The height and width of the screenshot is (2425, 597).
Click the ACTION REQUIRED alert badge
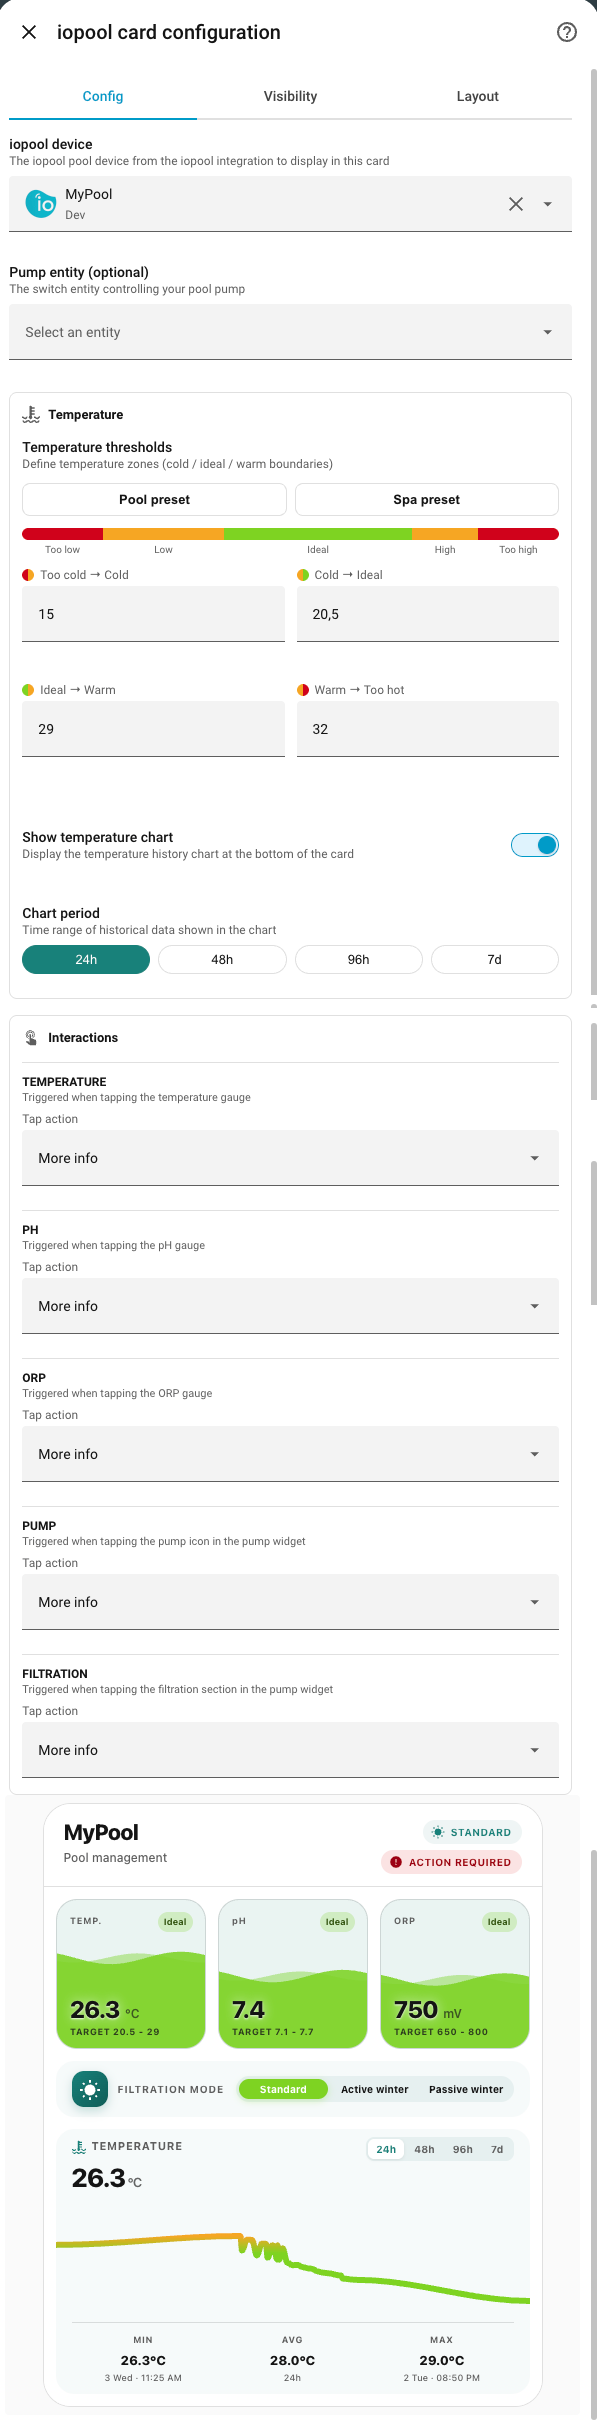click(x=451, y=1862)
